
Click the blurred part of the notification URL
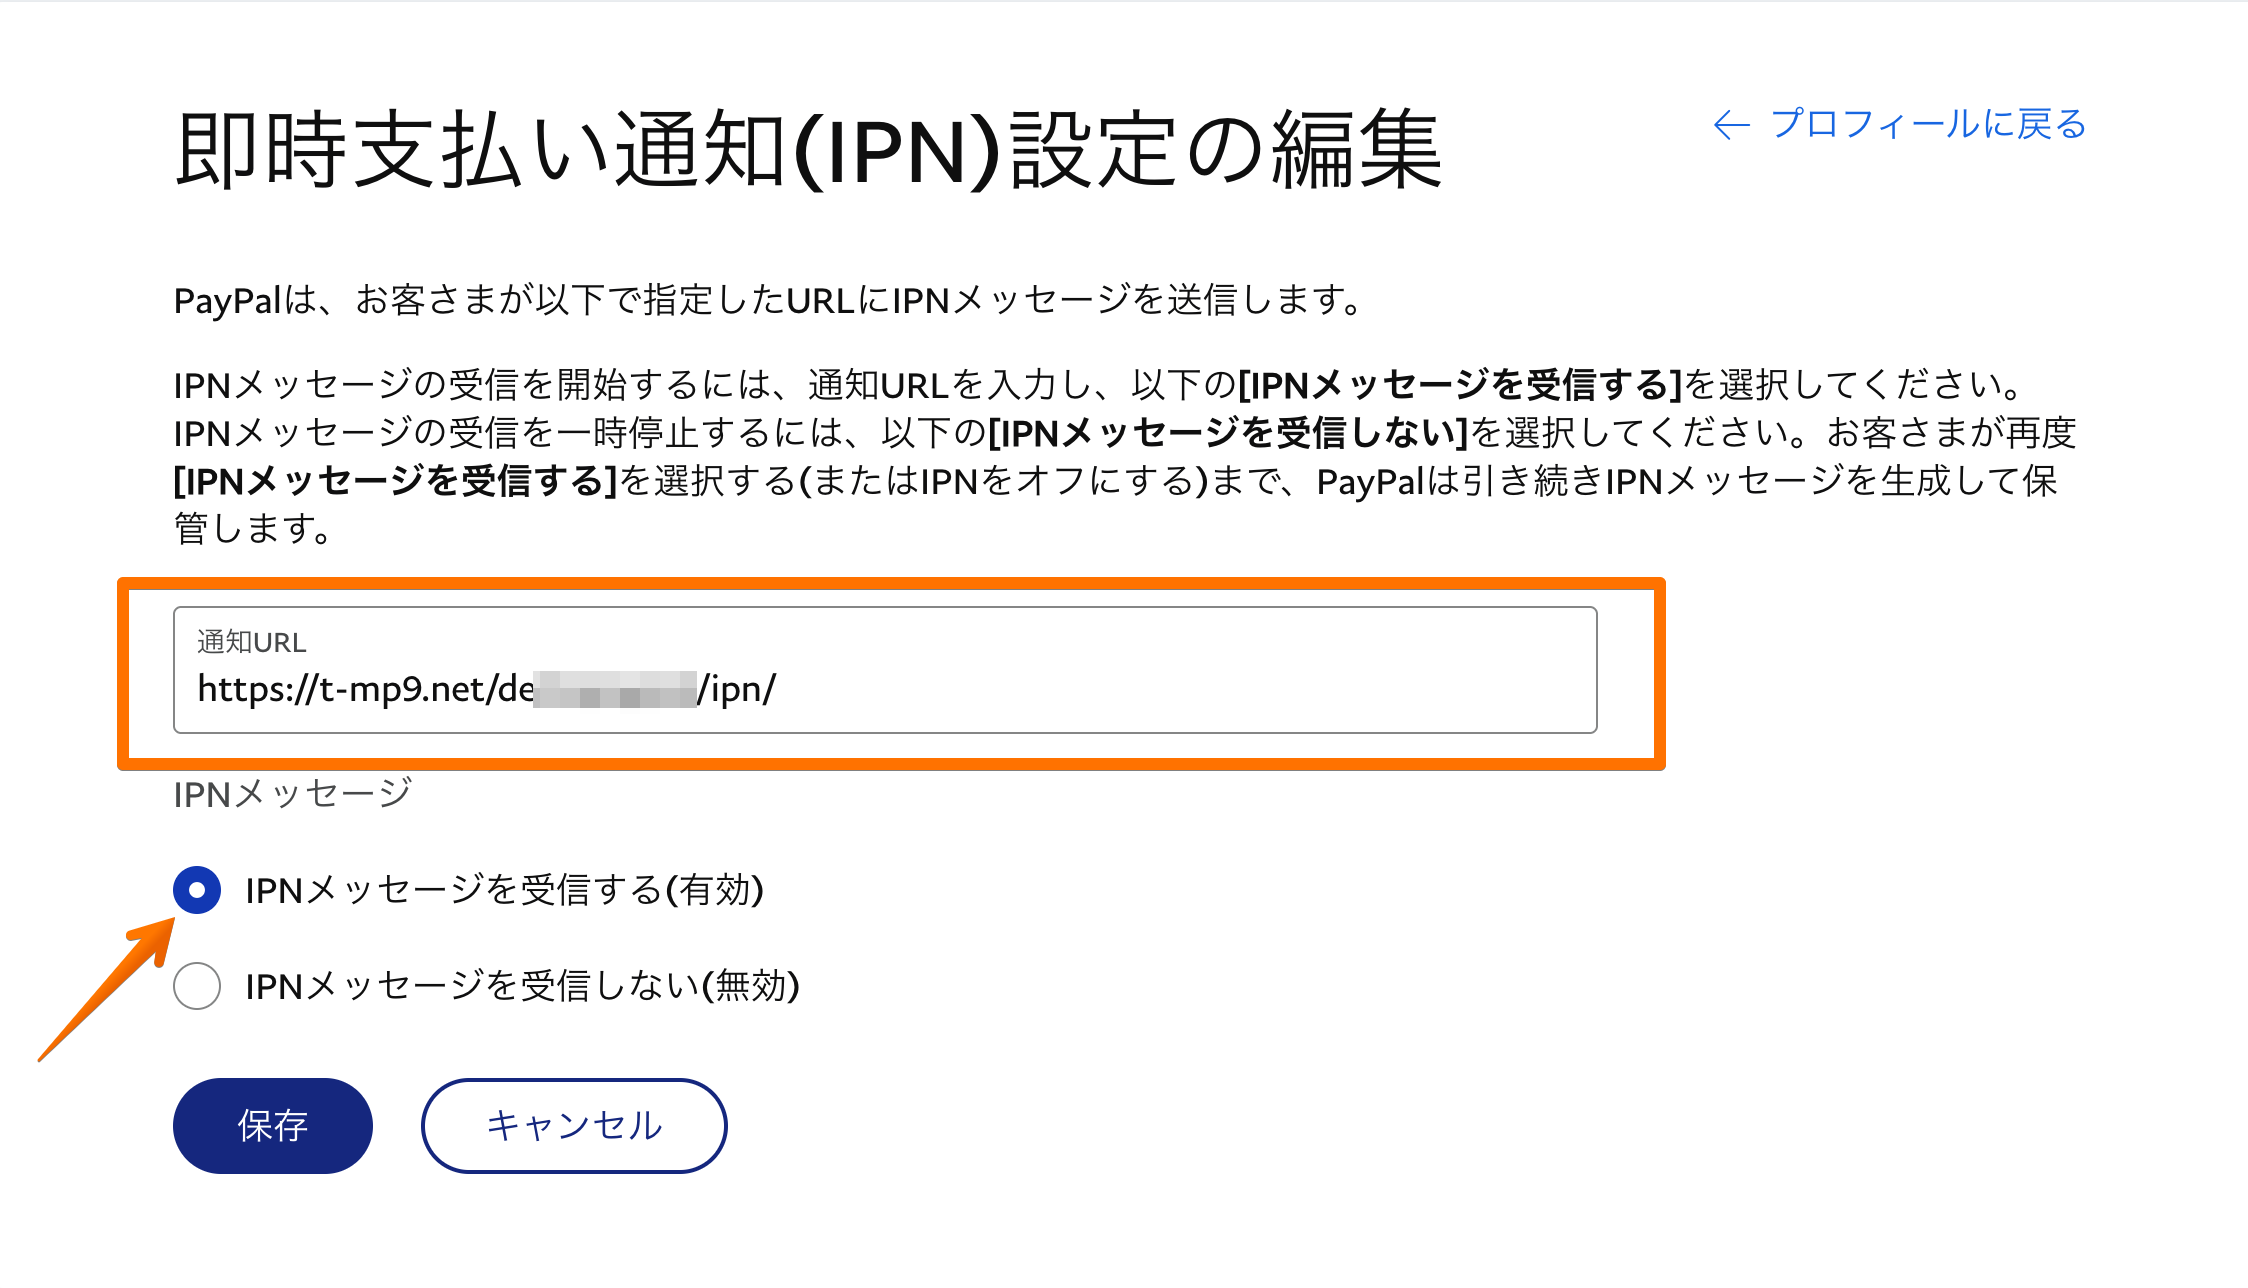(x=614, y=689)
